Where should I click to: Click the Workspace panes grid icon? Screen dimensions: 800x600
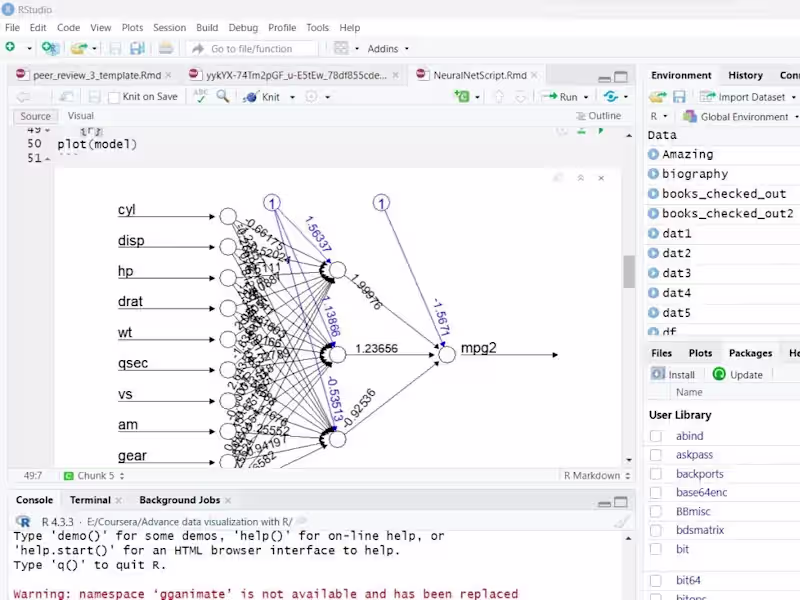341,48
